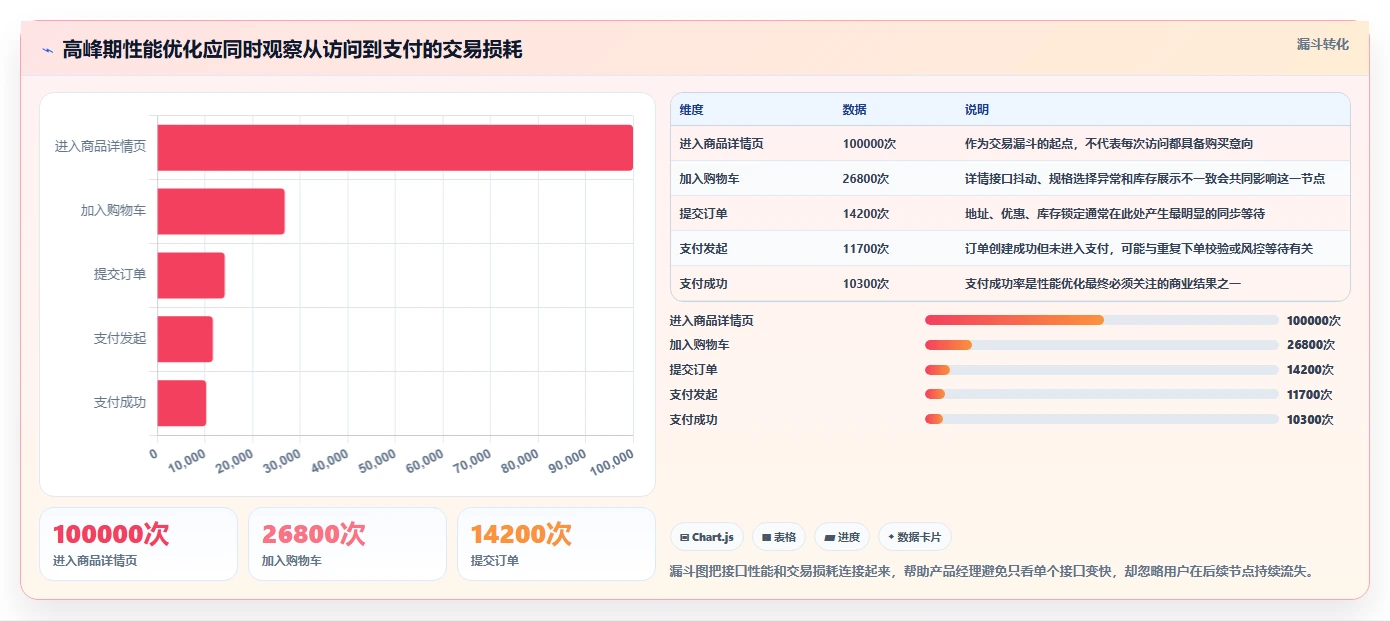Click the 漏斗转化 tag in the header
The image size is (1390, 621).
tap(1322, 44)
